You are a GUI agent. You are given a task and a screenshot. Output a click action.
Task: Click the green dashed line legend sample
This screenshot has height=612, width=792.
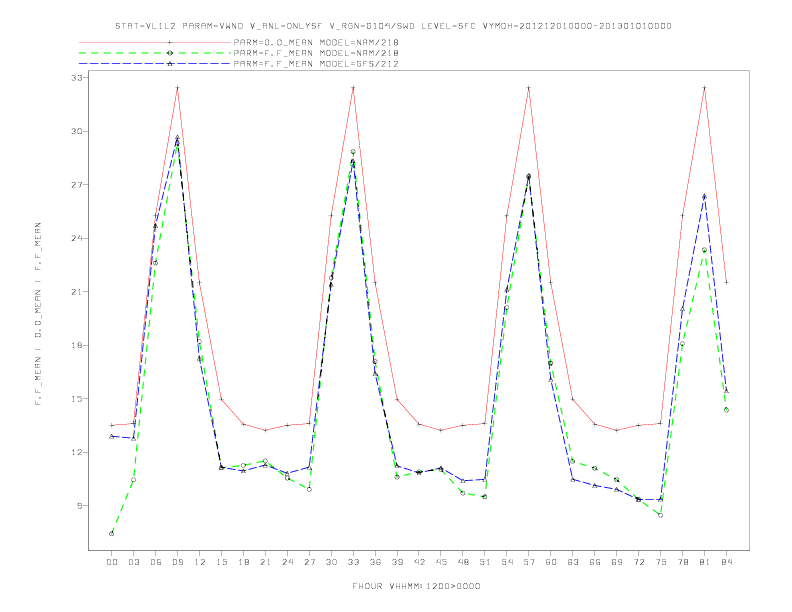155,53
